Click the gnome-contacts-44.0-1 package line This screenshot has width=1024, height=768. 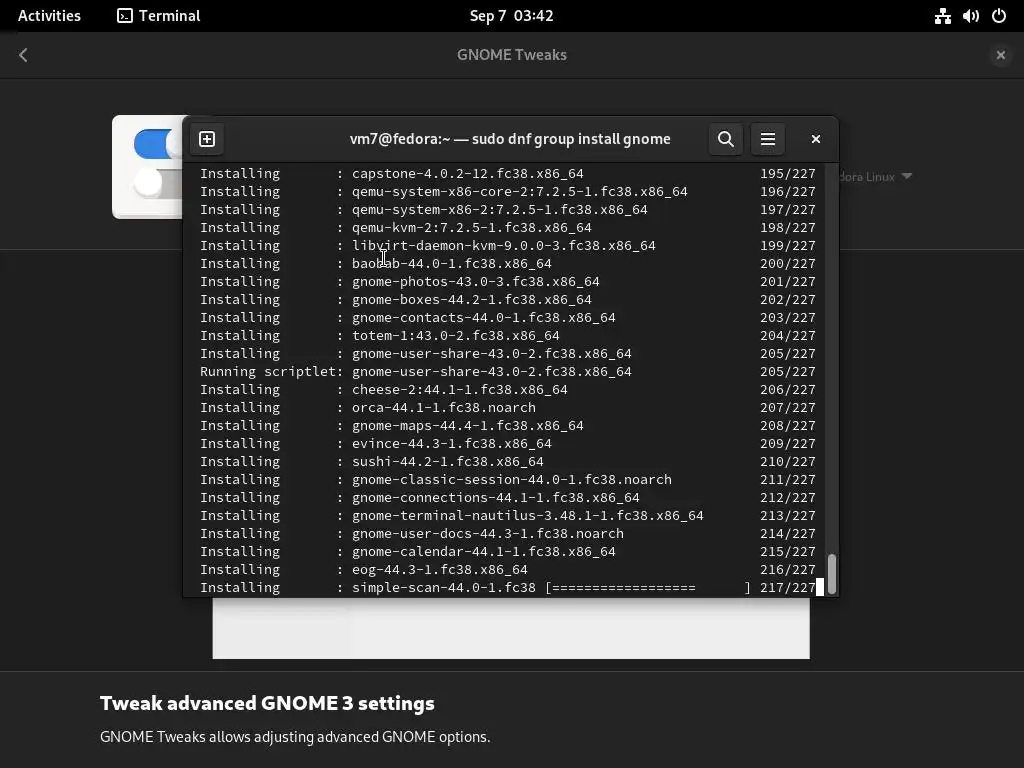[507, 317]
